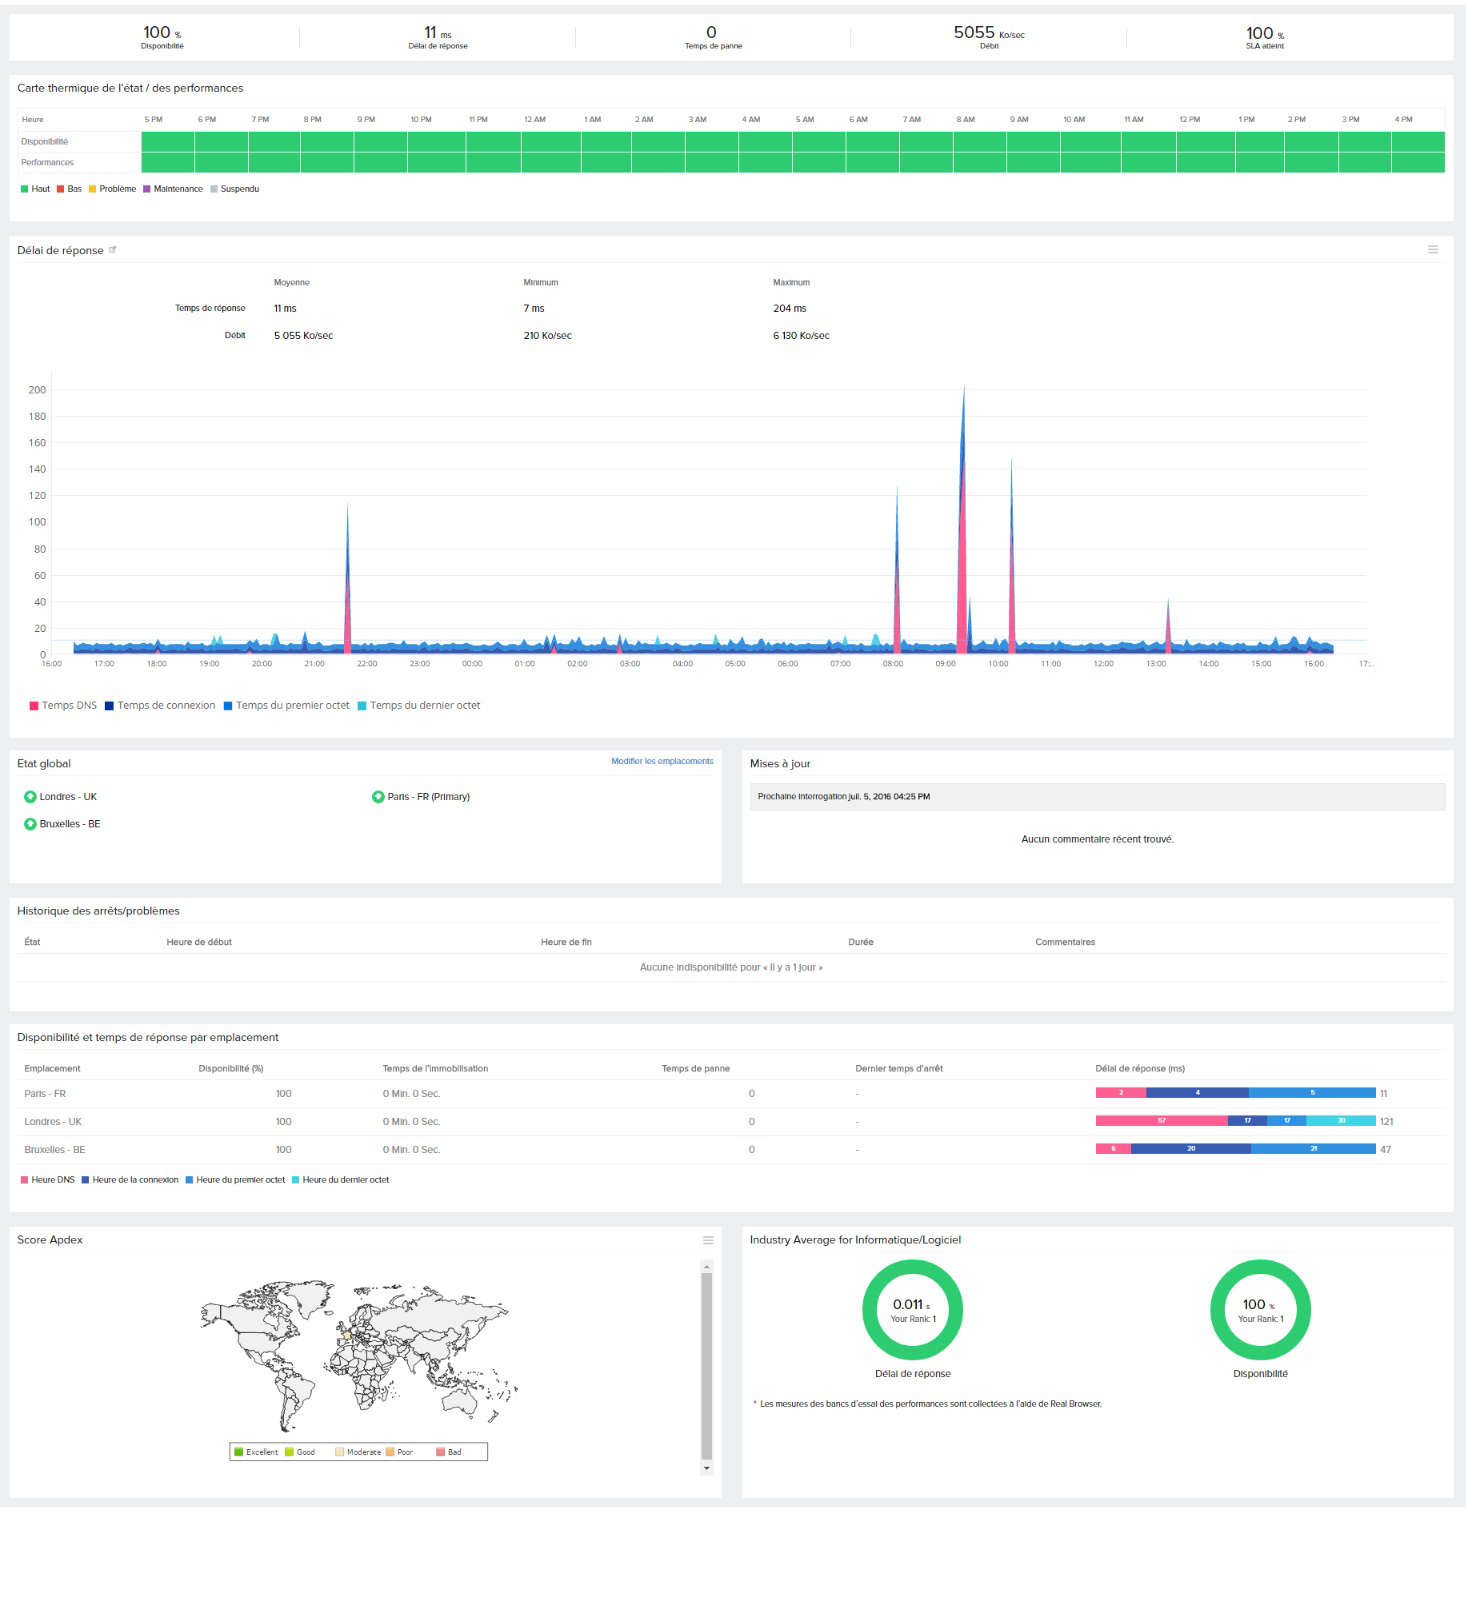
Task: Click the Paris - FR (Primary) status icon
Action: tap(378, 797)
